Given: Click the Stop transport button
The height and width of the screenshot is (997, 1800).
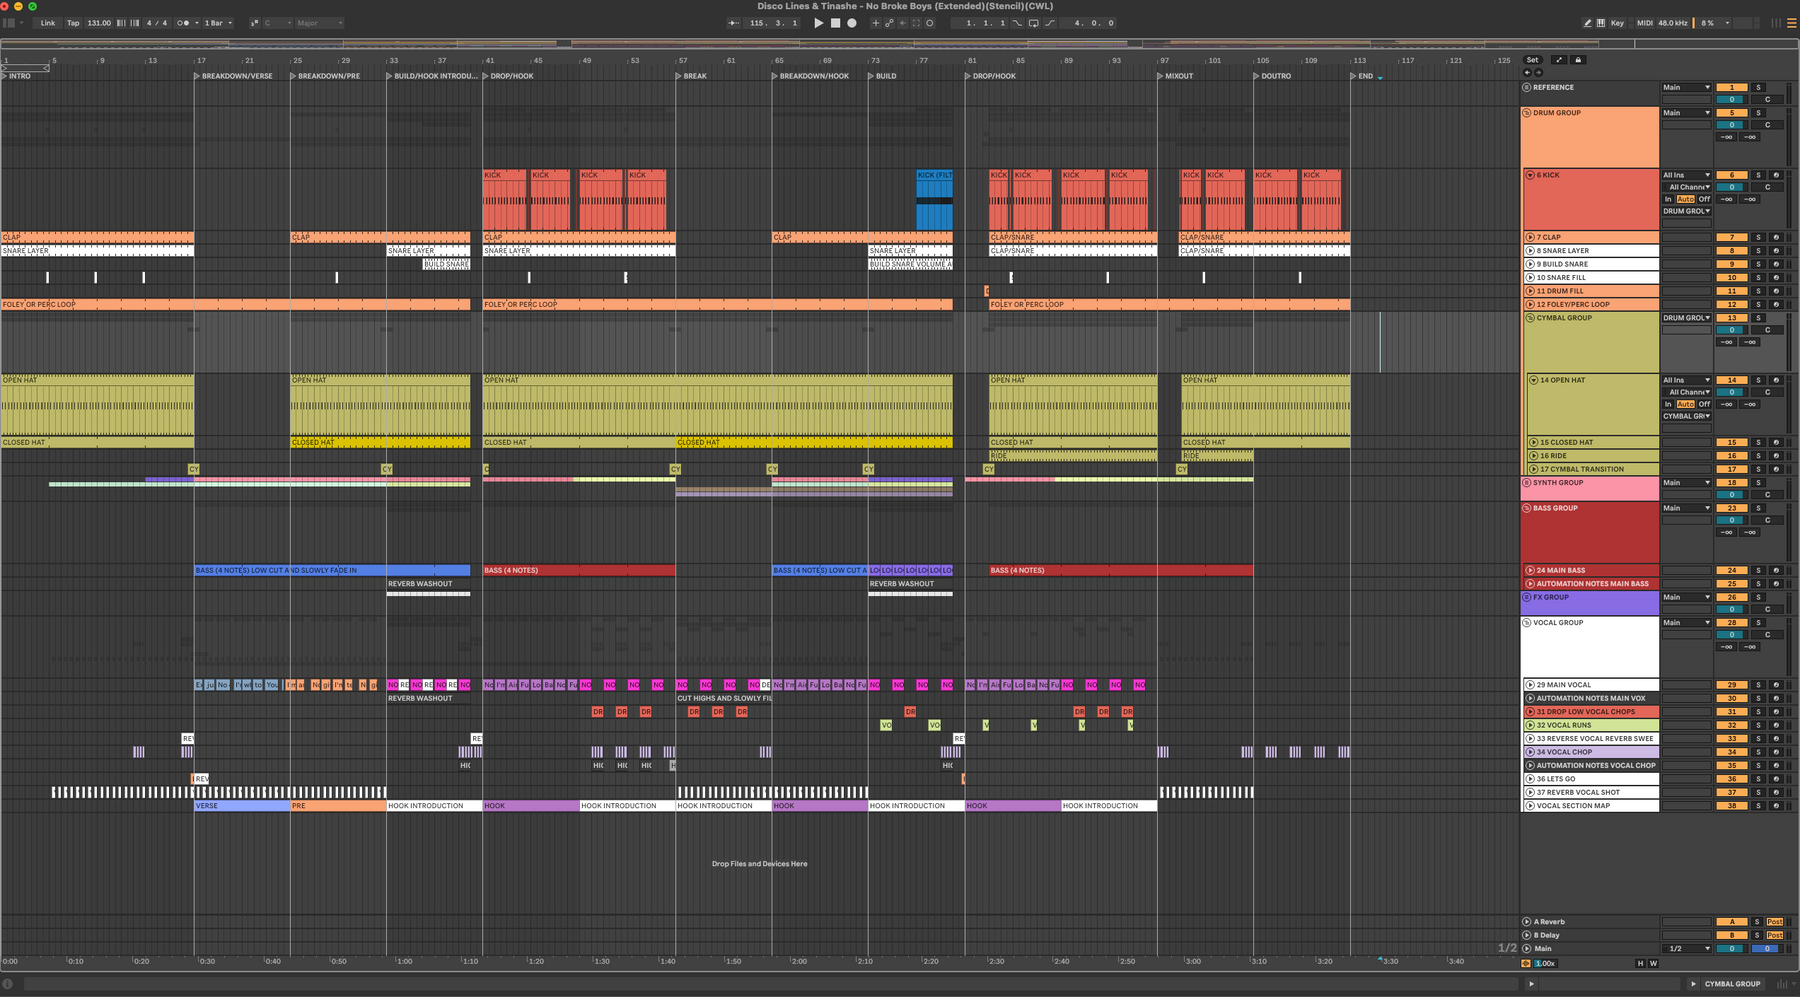Looking at the screenshot, I should [x=836, y=23].
